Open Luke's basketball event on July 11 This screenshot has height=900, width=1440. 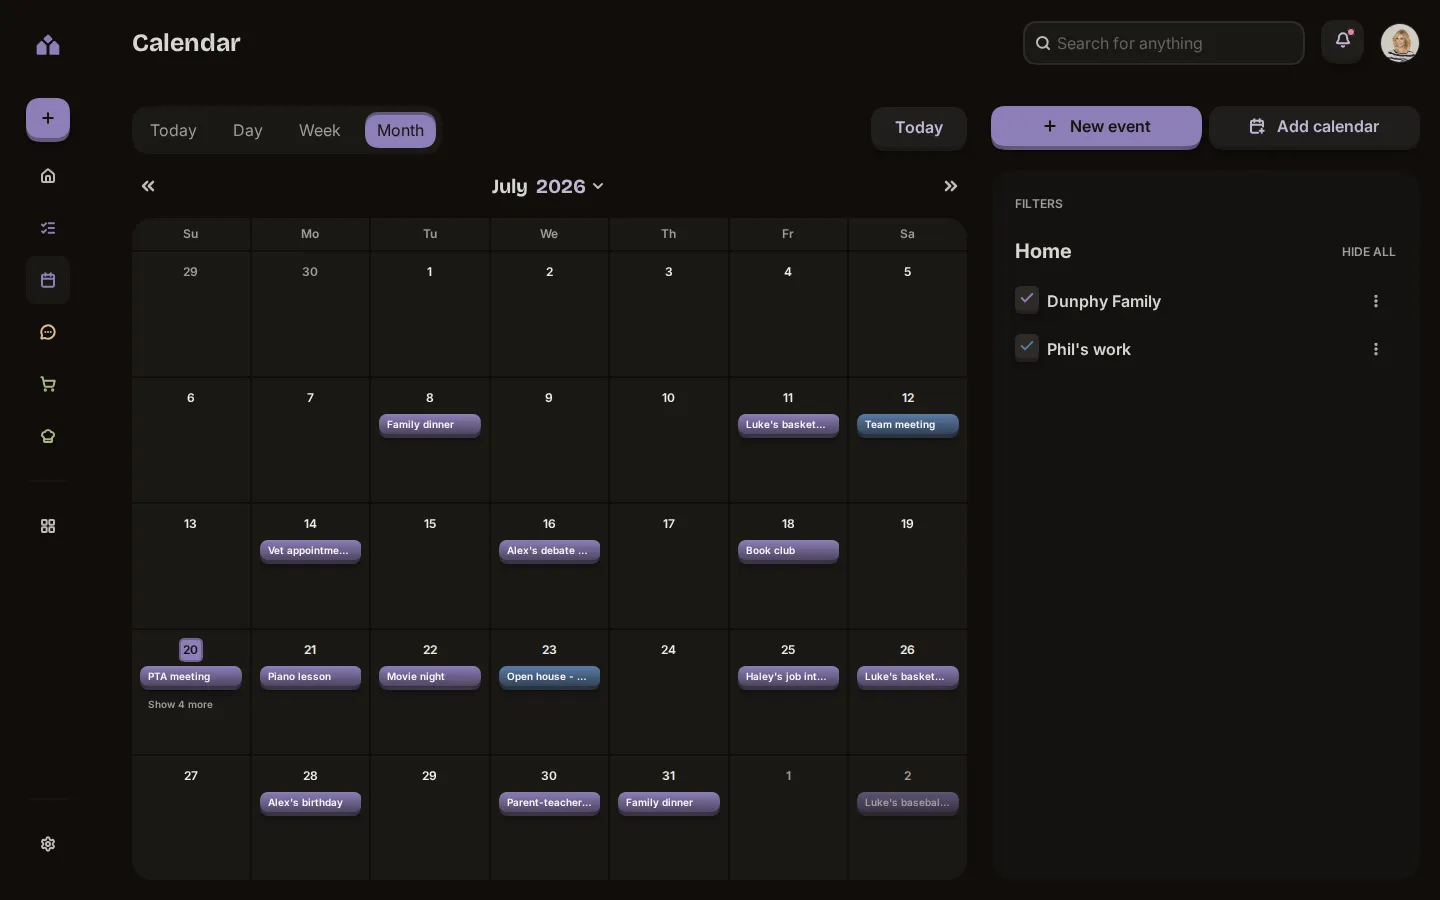[788, 425]
